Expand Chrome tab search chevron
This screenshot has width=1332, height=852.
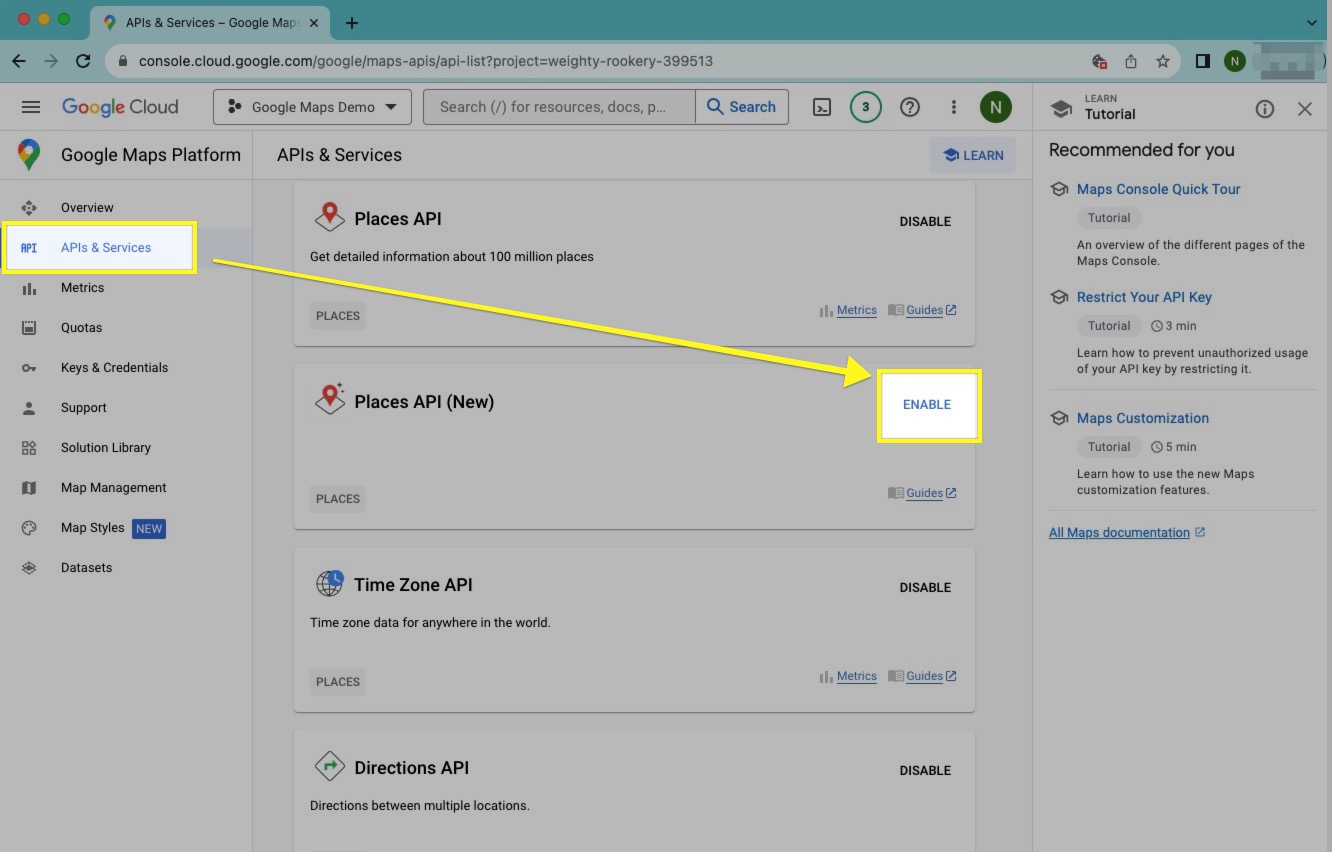[1312, 22]
